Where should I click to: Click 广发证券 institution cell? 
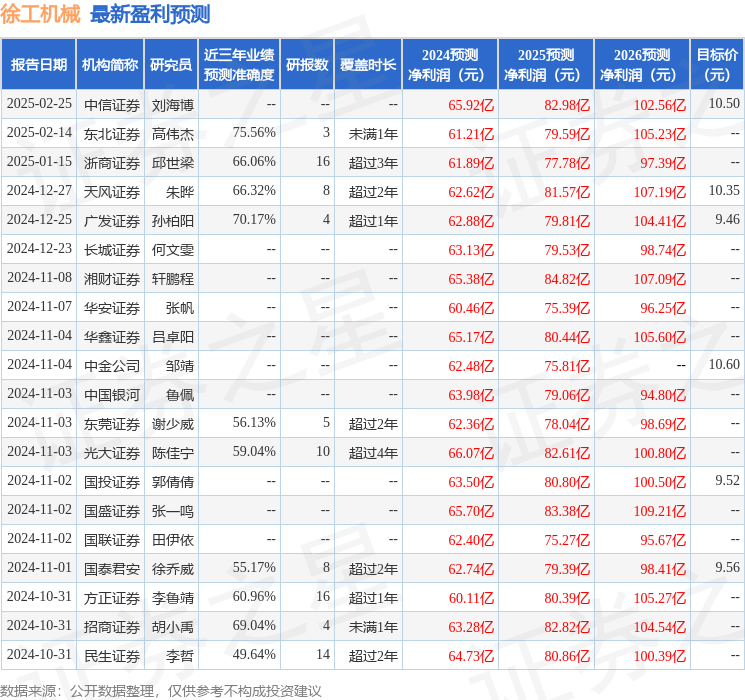(112, 221)
